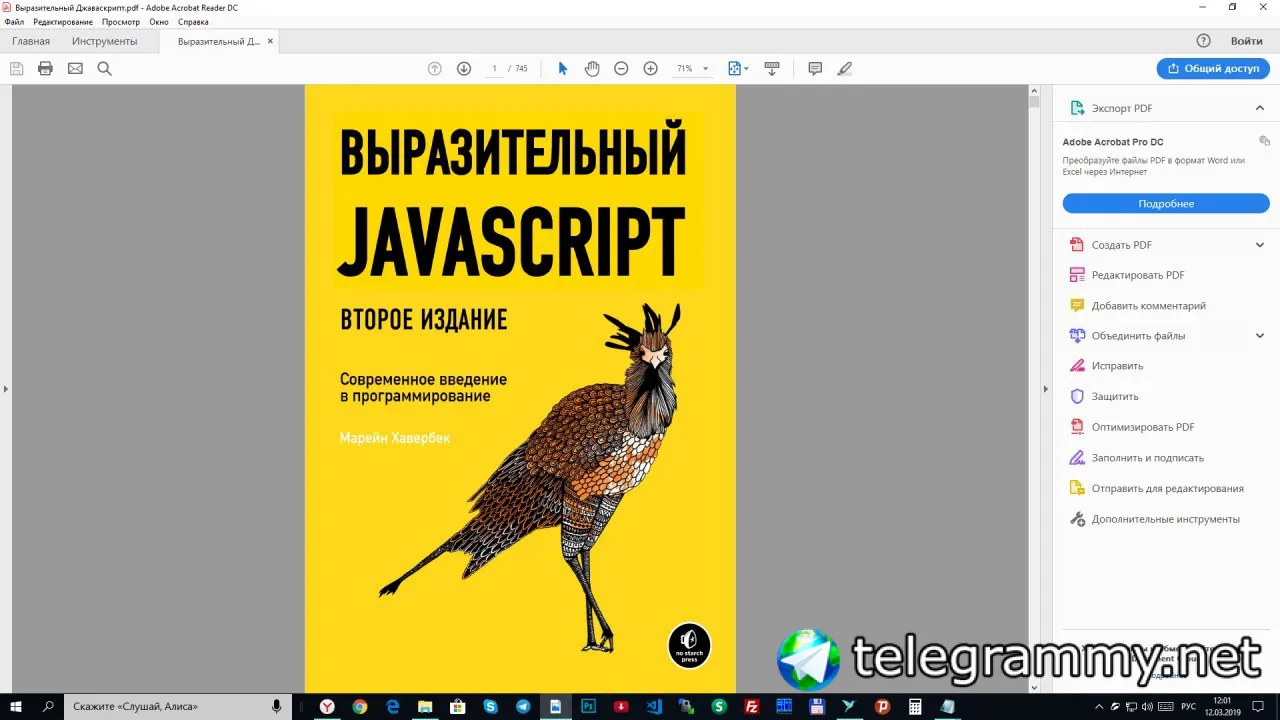Switch to the Главная tab

pyautogui.click(x=31, y=41)
